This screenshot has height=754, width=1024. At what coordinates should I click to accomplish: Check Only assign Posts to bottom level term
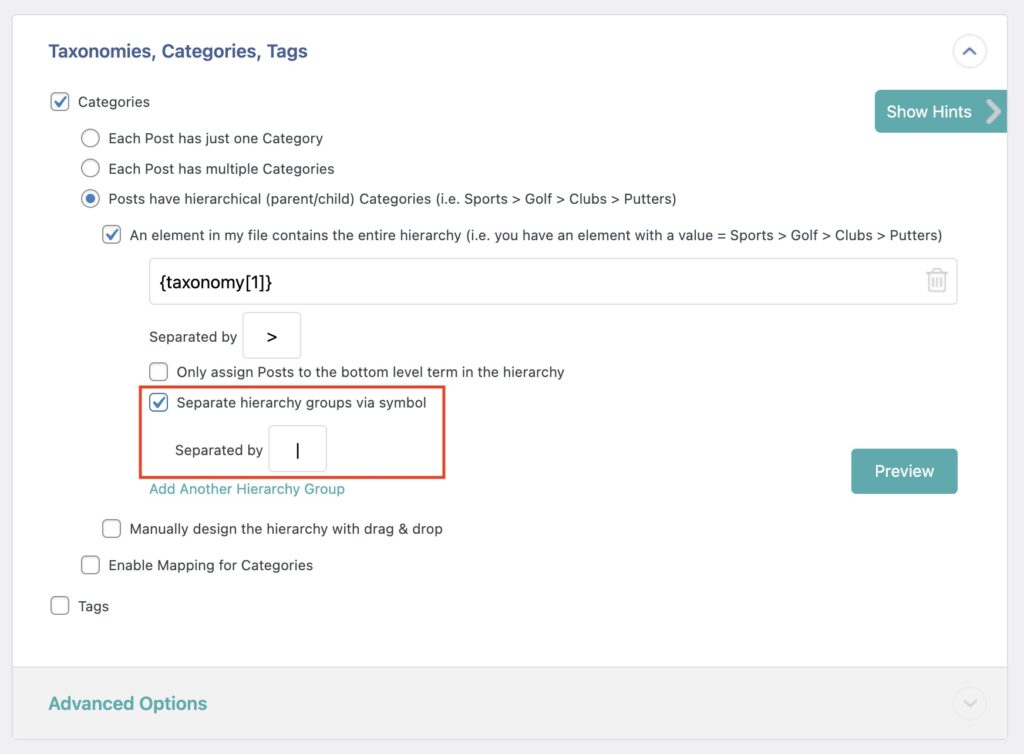(x=159, y=371)
